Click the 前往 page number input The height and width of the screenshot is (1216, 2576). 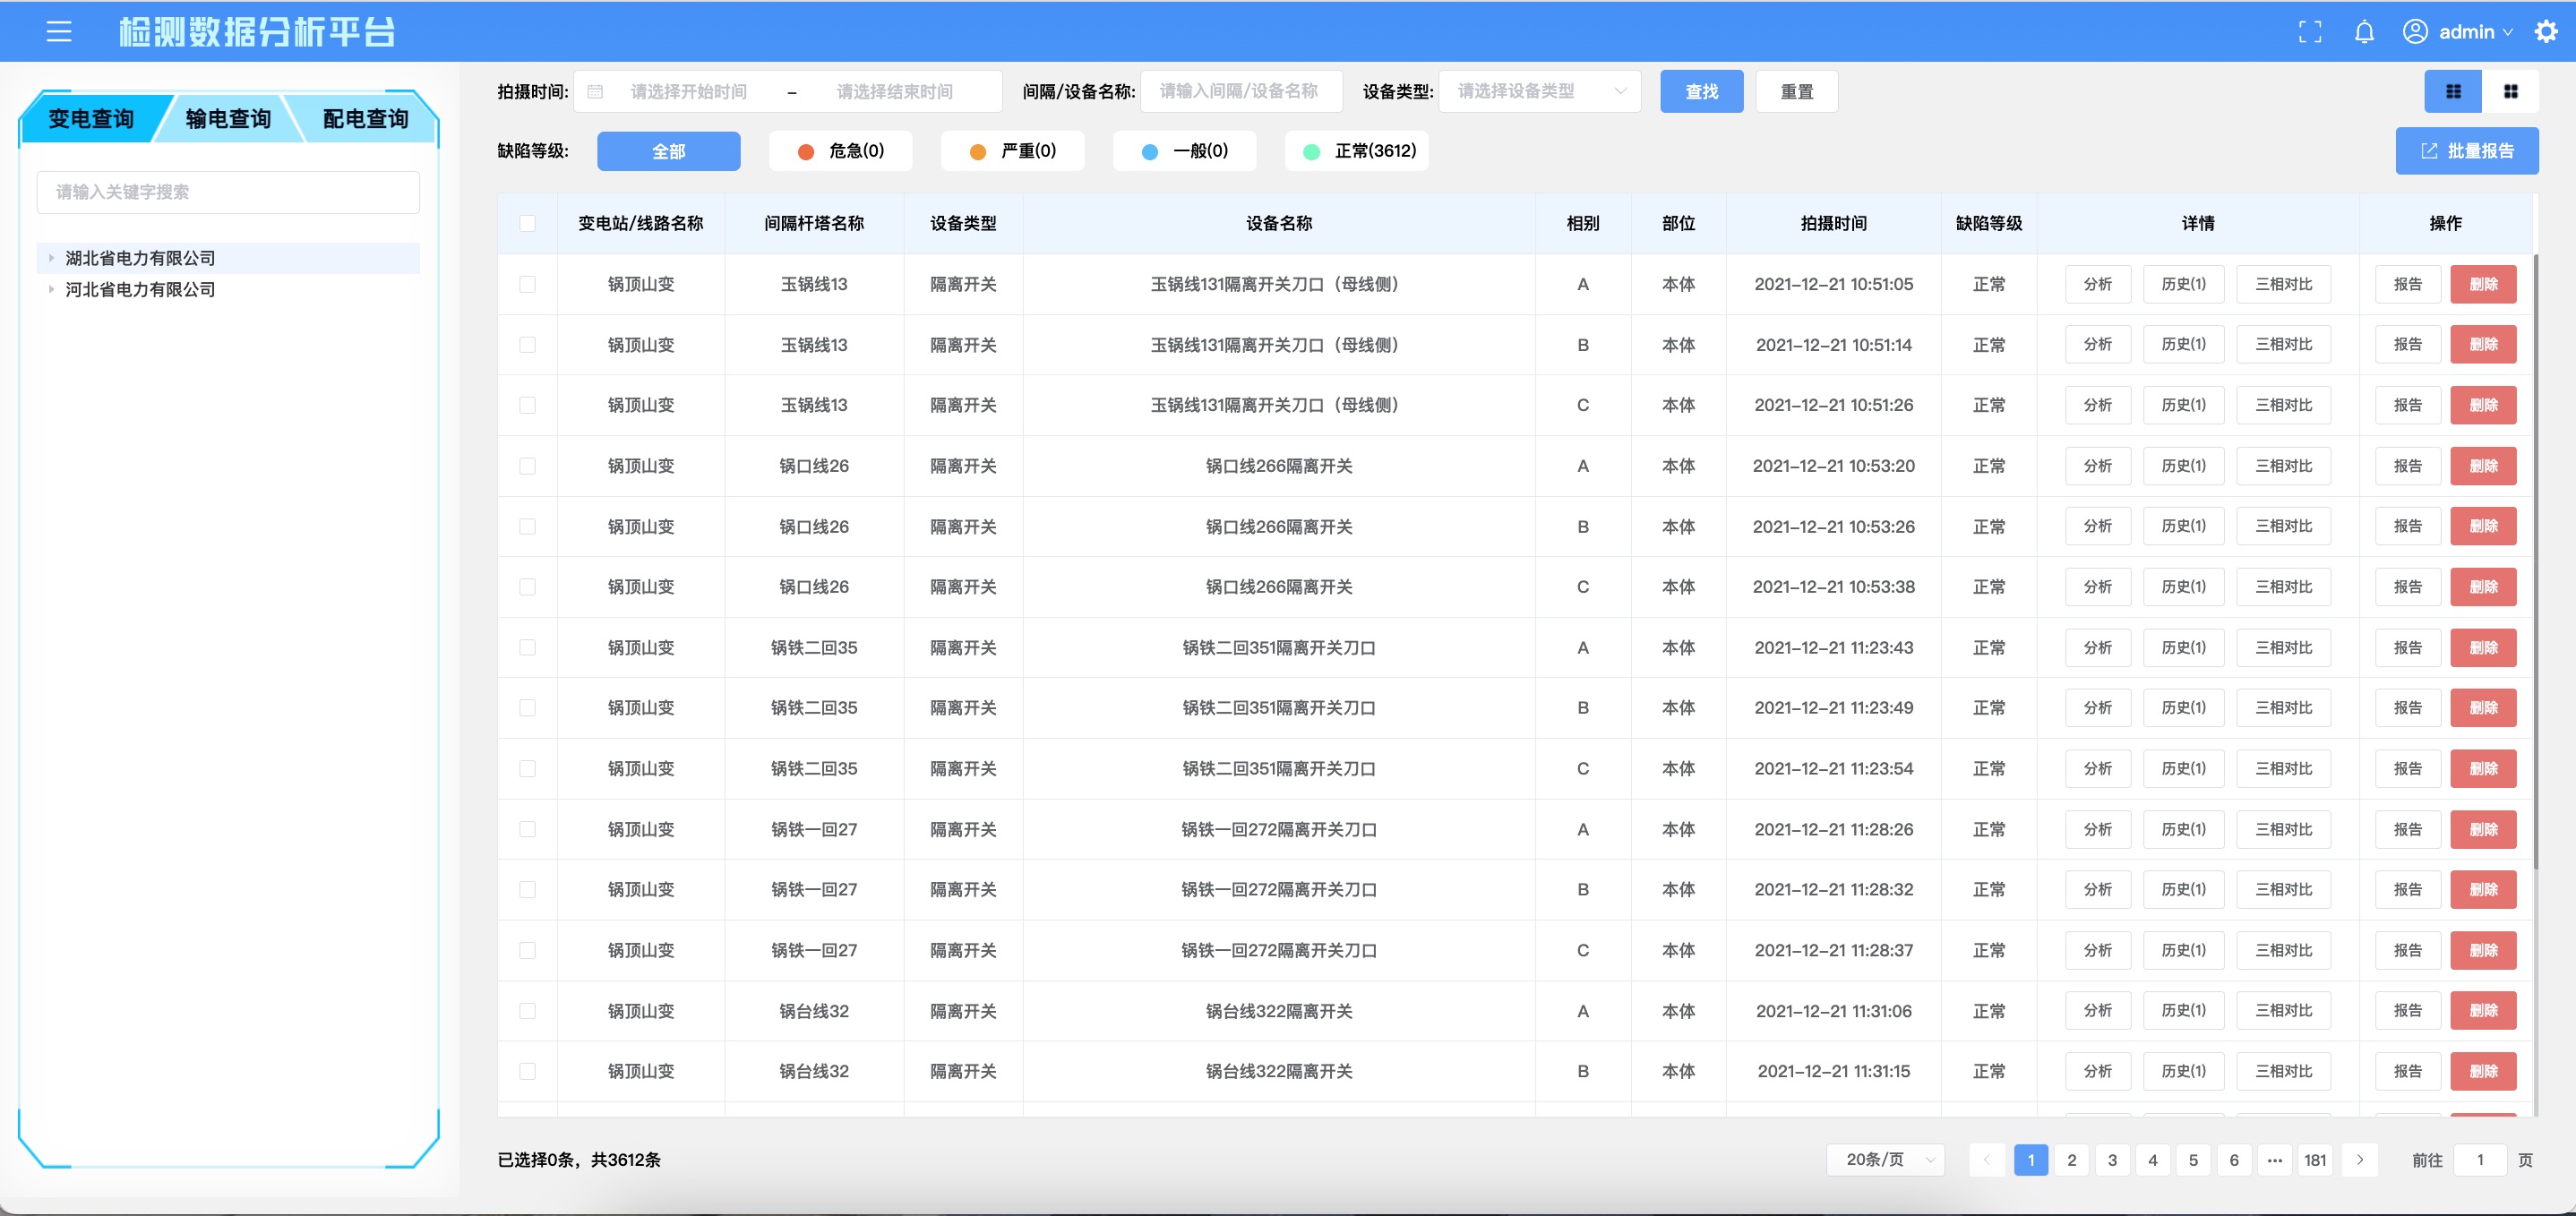[2480, 1160]
